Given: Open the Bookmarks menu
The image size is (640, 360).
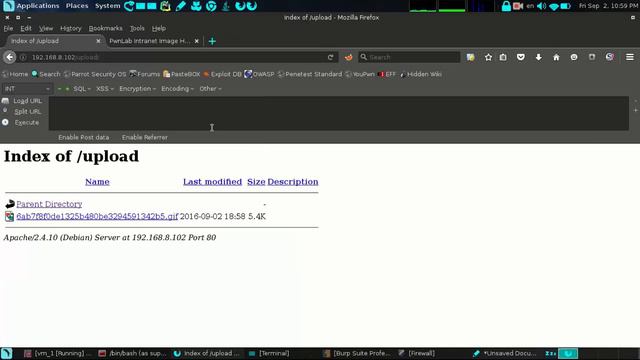Looking at the screenshot, I should coord(105,28).
